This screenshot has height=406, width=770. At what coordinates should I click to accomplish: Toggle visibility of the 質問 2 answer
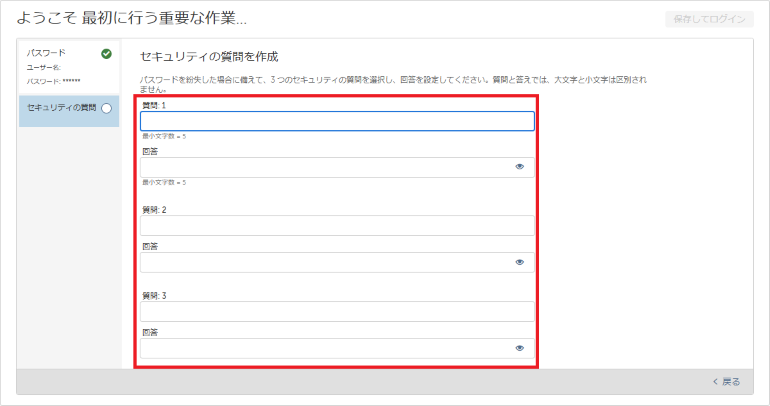520,262
